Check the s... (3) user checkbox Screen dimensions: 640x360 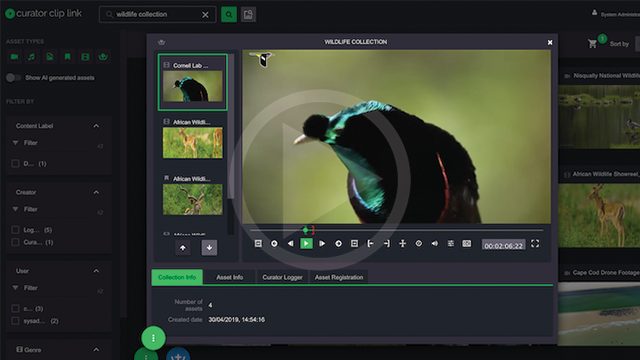pyautogui.click(x=16, y=309)
